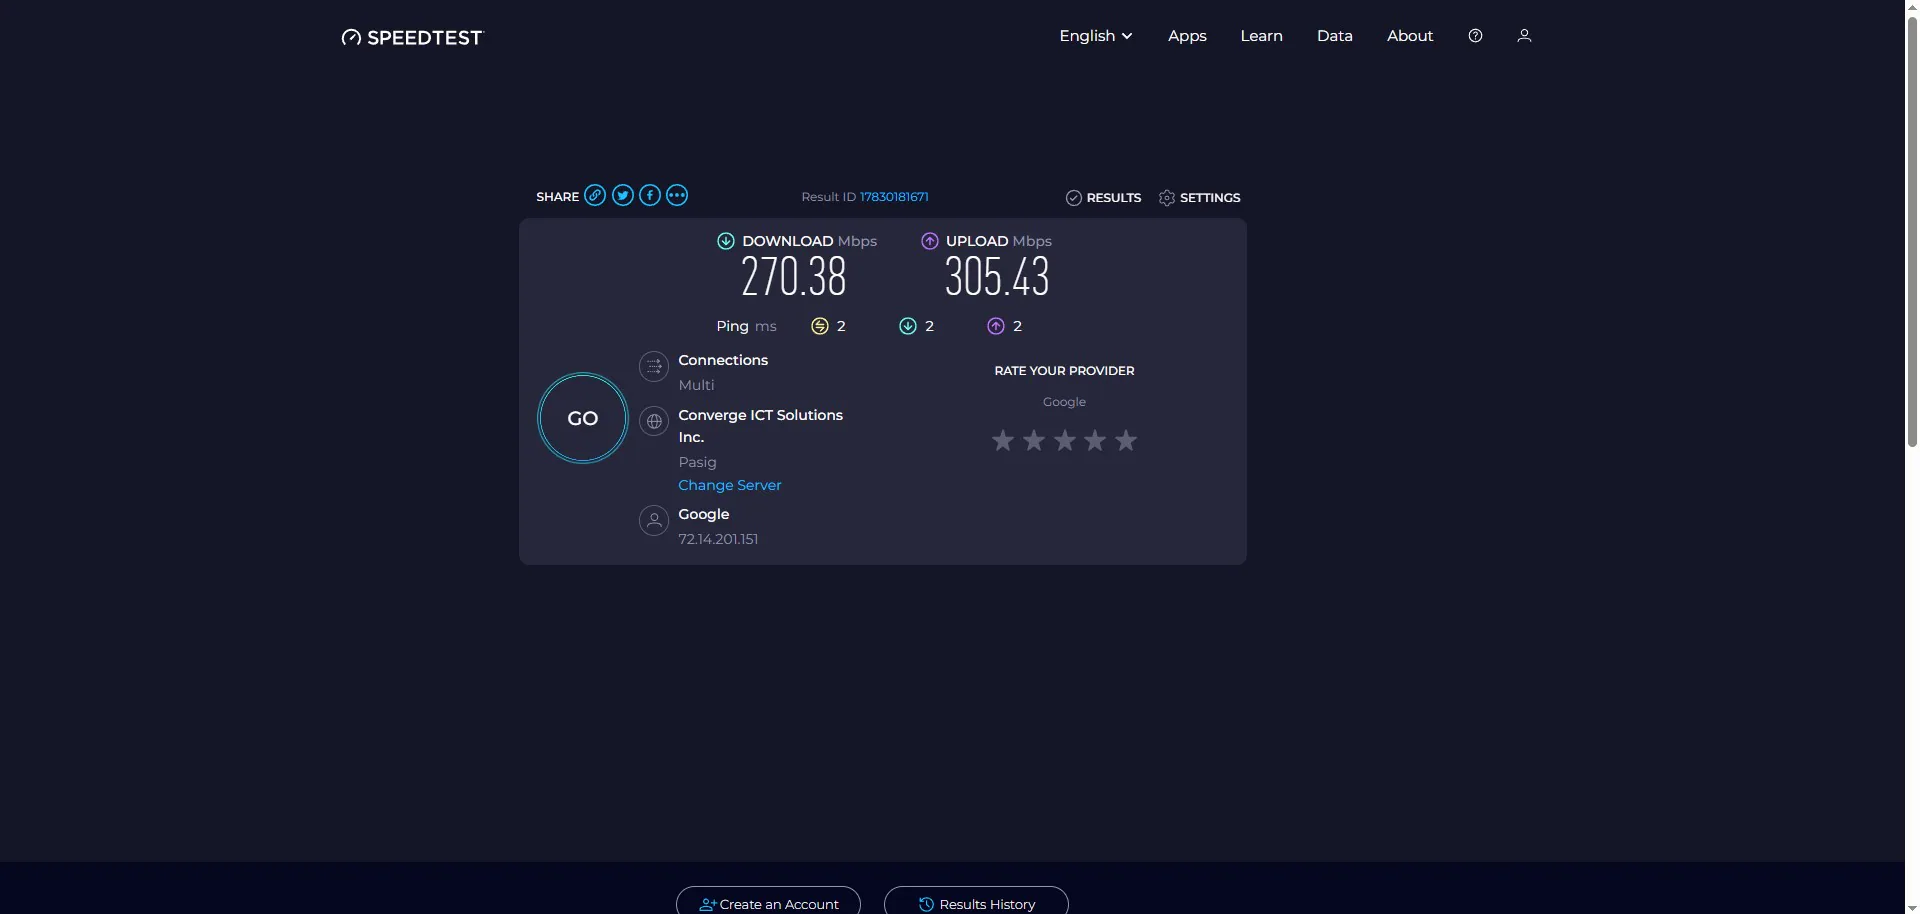
Task: Open the Data menu
Action: point(1334,36)
